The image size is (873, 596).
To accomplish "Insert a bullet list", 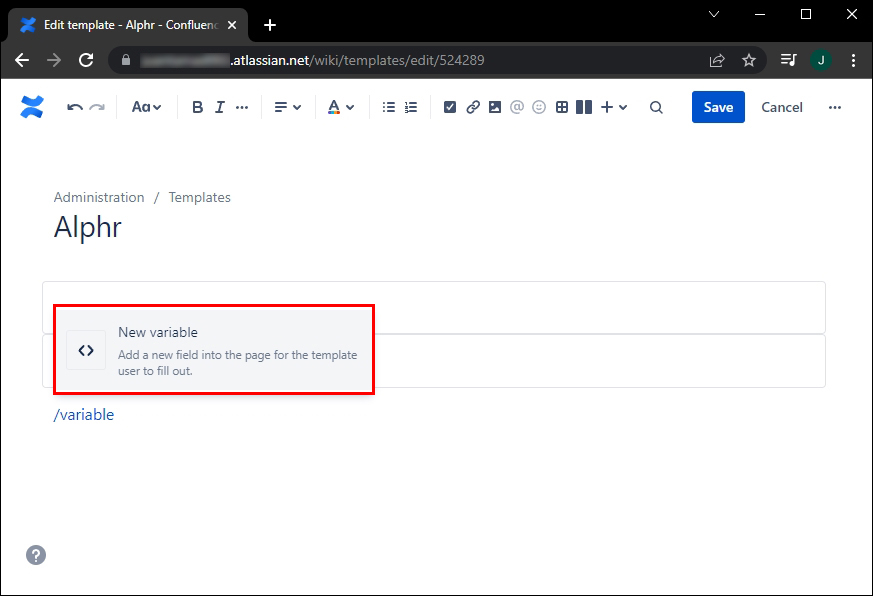I will (x=389, y=107).
